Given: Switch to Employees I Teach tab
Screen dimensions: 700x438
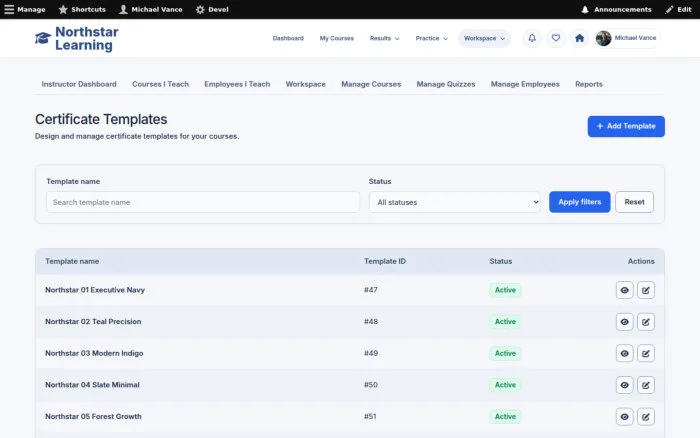Looking at the screenshot, I should coord(237,84).
